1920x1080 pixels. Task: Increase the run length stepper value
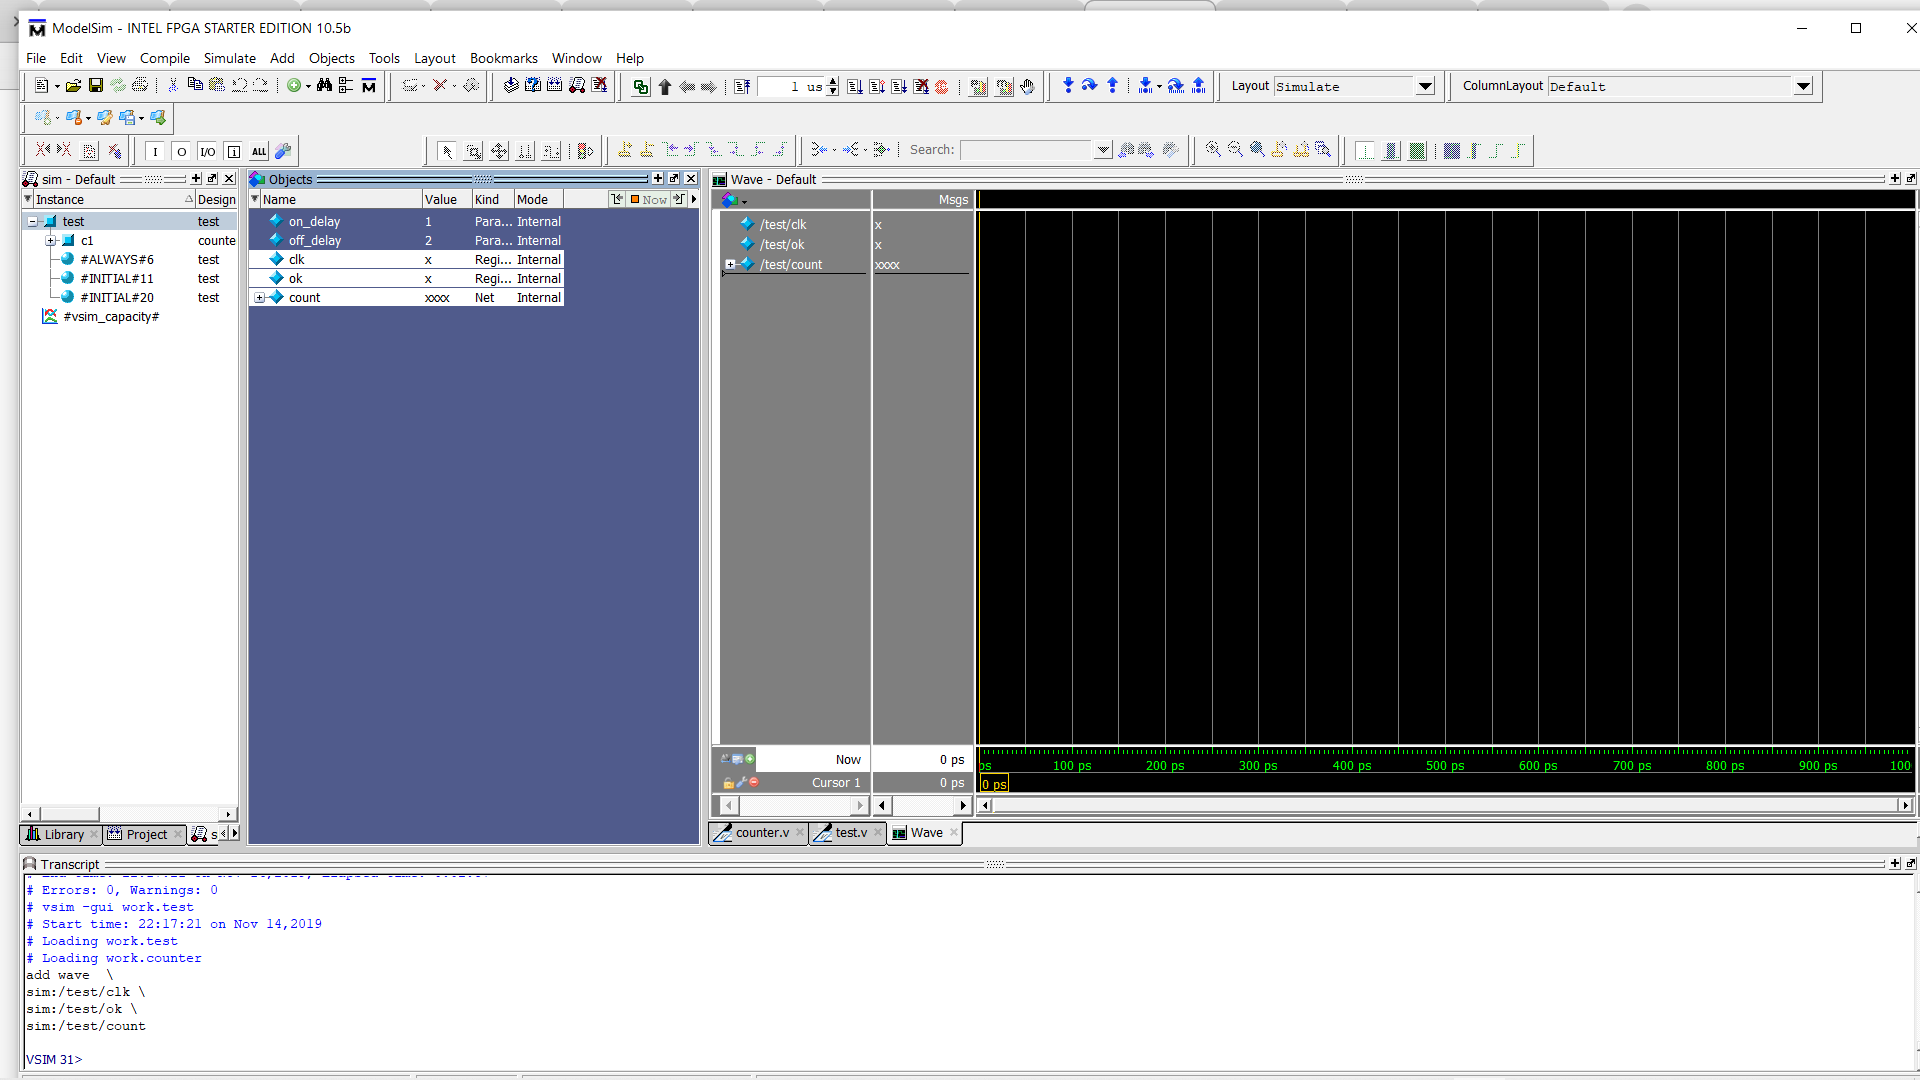pyautogui.click(x=833, y=82)
